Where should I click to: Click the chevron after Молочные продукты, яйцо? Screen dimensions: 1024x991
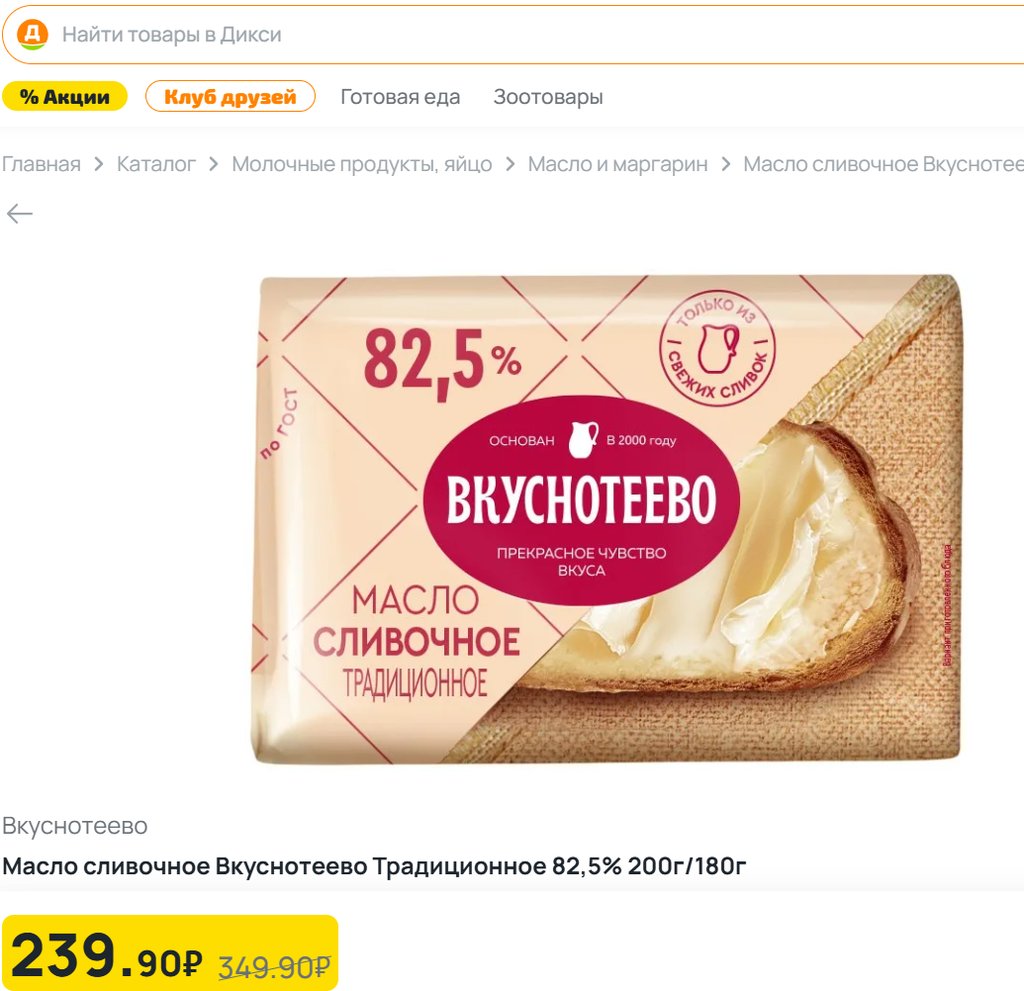[x=510, y=164]
